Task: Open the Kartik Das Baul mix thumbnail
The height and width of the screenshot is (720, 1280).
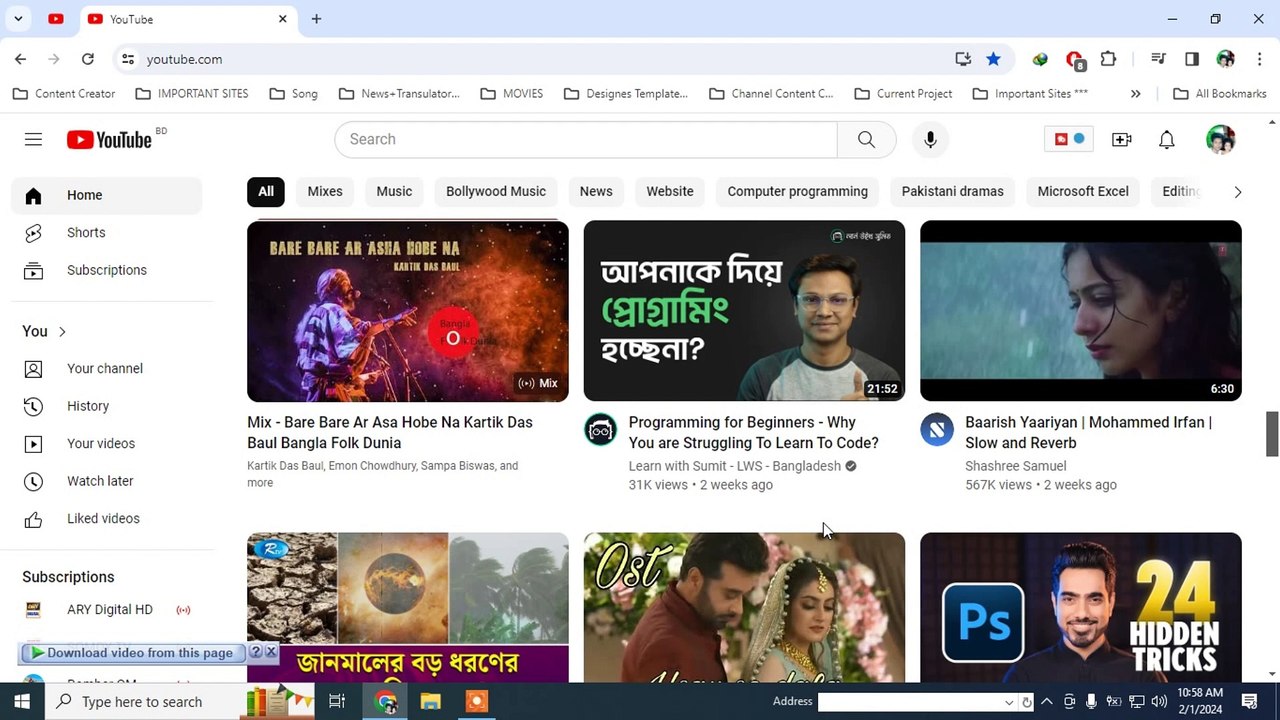Action: (x=408, y=311)
